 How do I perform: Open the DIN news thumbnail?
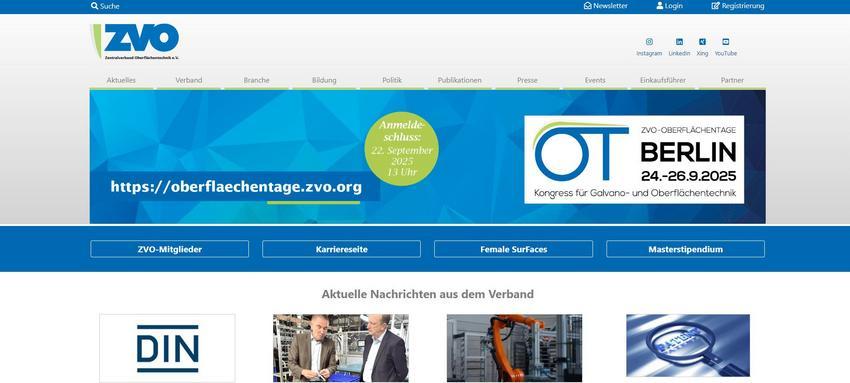coord(168,348)
